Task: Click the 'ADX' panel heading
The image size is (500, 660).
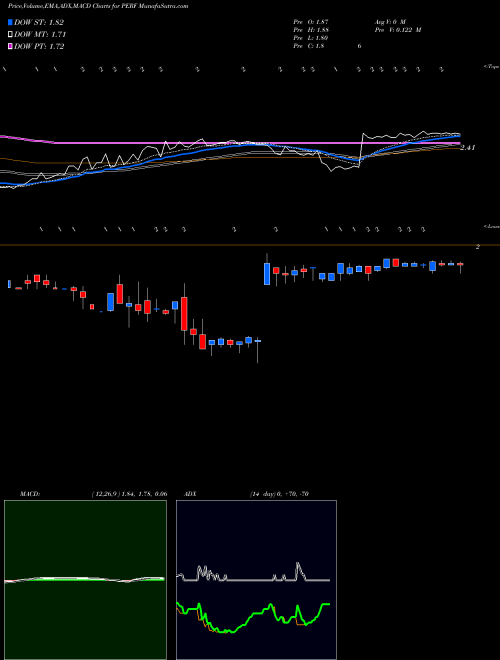Action: point(190,494)
